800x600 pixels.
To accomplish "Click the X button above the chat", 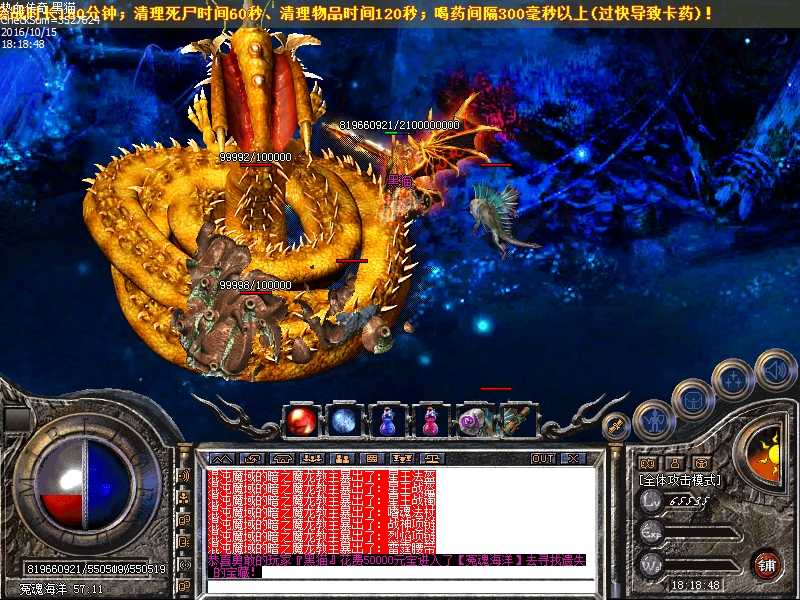I will pos(573,459).
